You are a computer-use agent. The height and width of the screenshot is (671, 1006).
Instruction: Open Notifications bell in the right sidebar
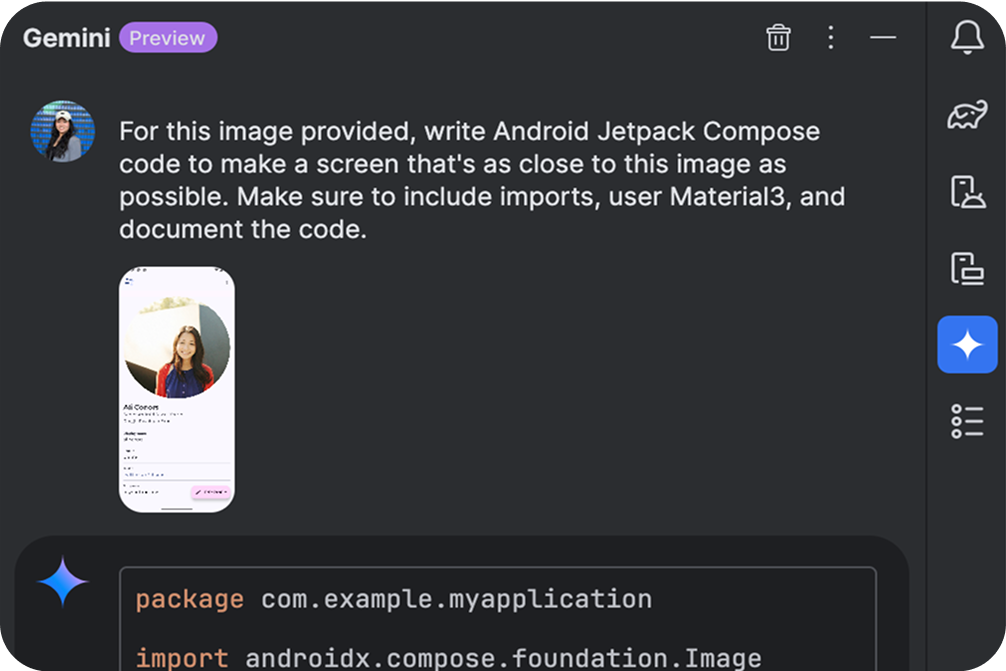tap(967, 38)
